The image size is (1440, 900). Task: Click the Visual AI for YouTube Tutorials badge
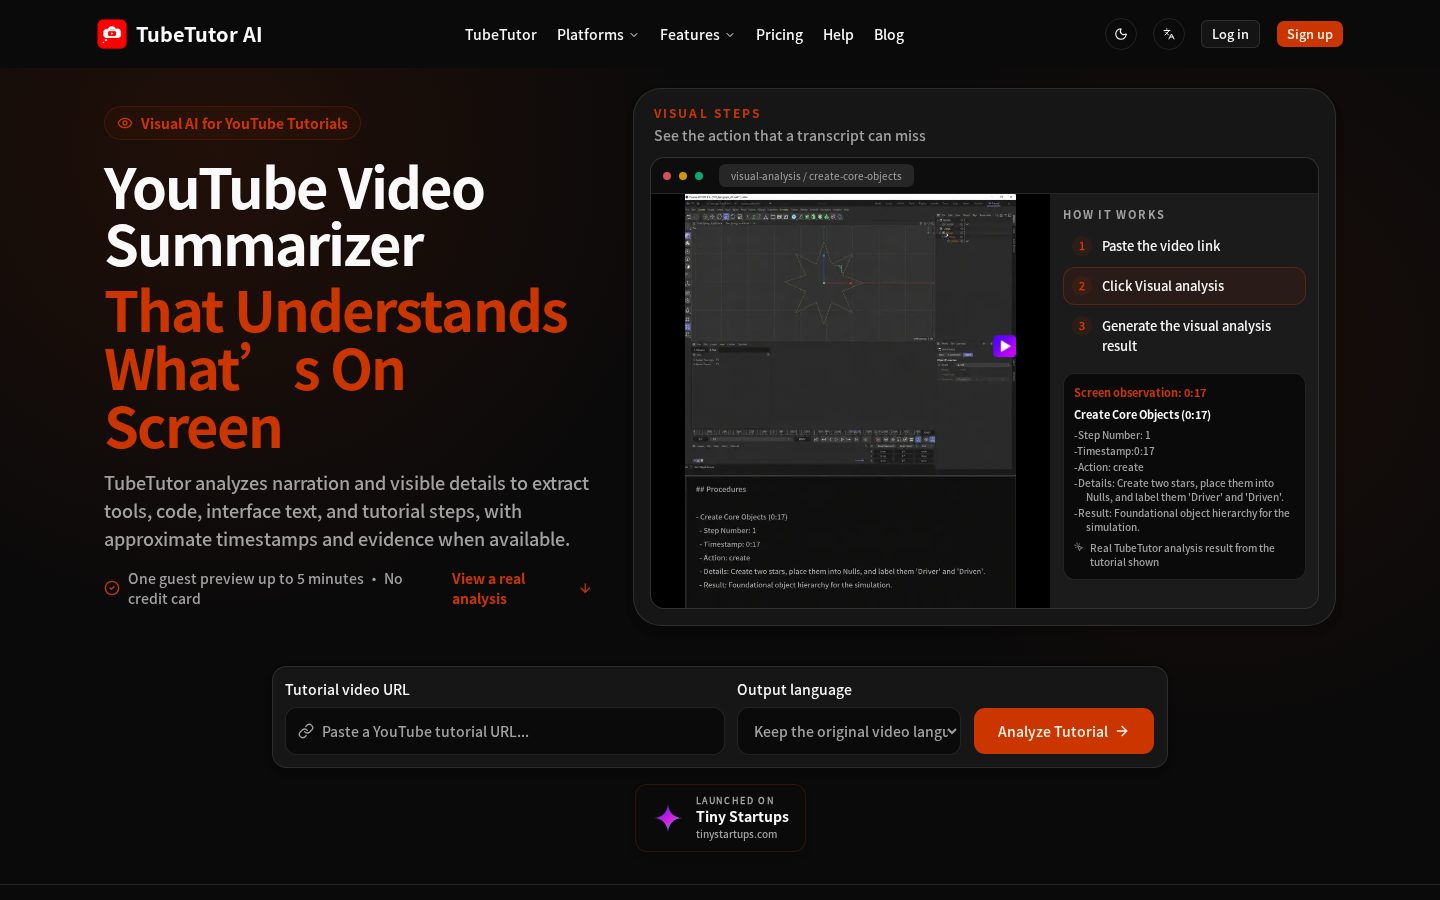pyautogui.click(x=232, y=123)
